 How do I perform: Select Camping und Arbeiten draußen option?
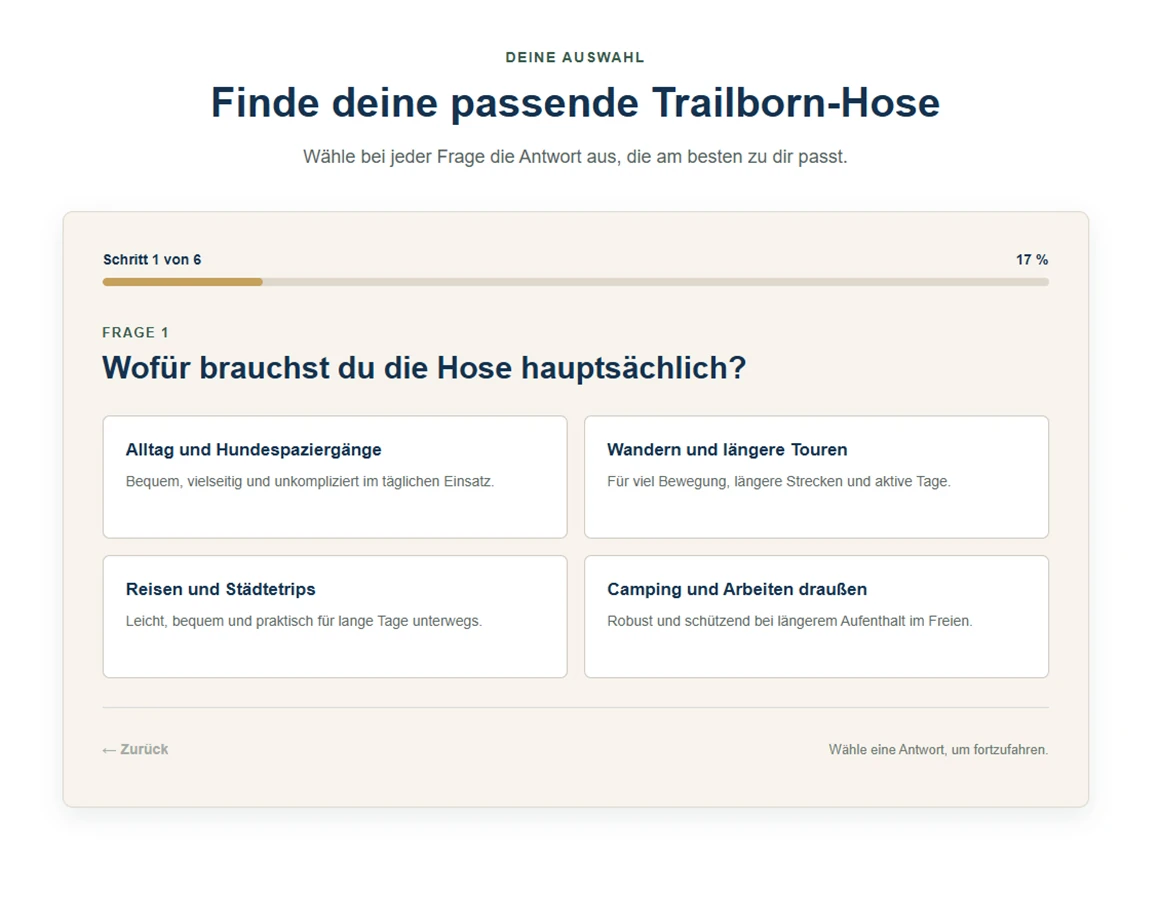pyautogui.click(x=816, y=616)
